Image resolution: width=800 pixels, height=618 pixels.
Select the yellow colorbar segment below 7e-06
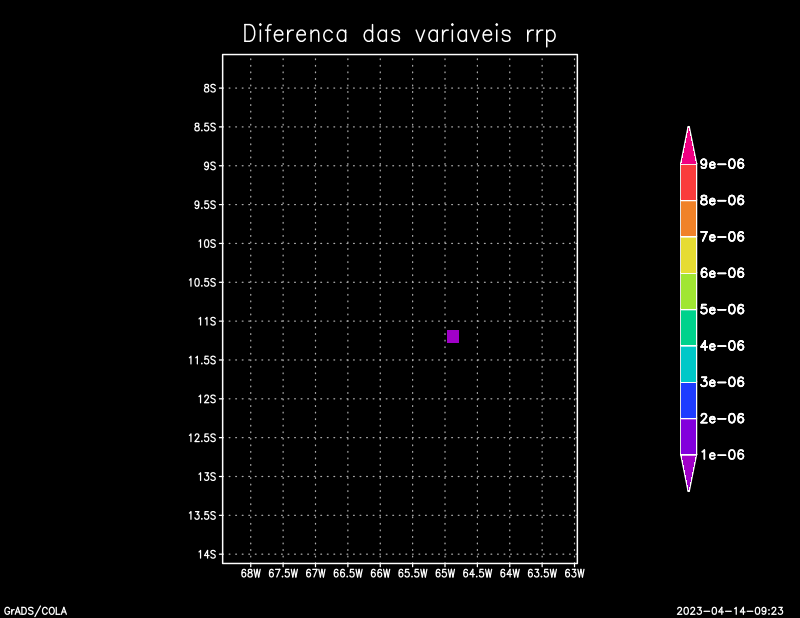click(x=688, y=255)
